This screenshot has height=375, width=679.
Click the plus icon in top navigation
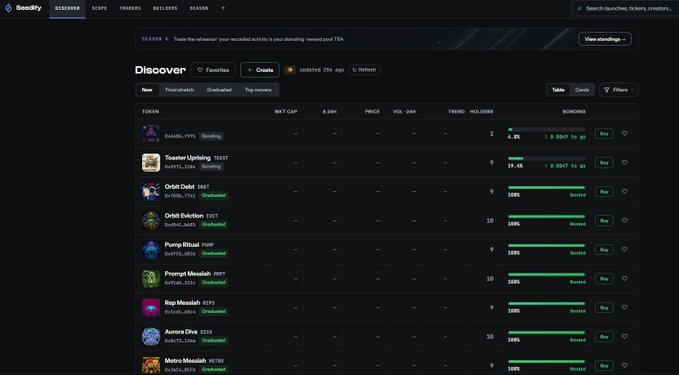[x=223, y=8]
